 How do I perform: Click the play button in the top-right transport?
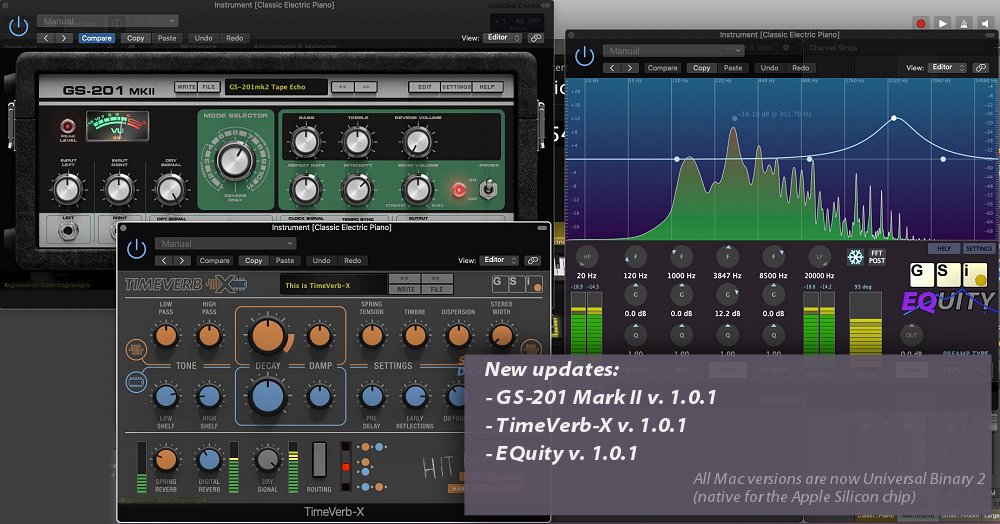click(x=942, y=23)
